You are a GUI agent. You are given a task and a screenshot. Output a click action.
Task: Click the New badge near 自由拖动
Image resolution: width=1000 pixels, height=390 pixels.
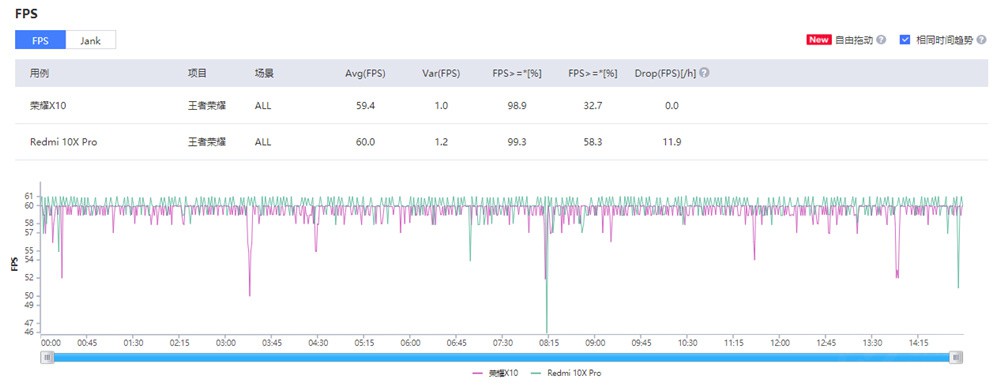[x=819, y=40]
